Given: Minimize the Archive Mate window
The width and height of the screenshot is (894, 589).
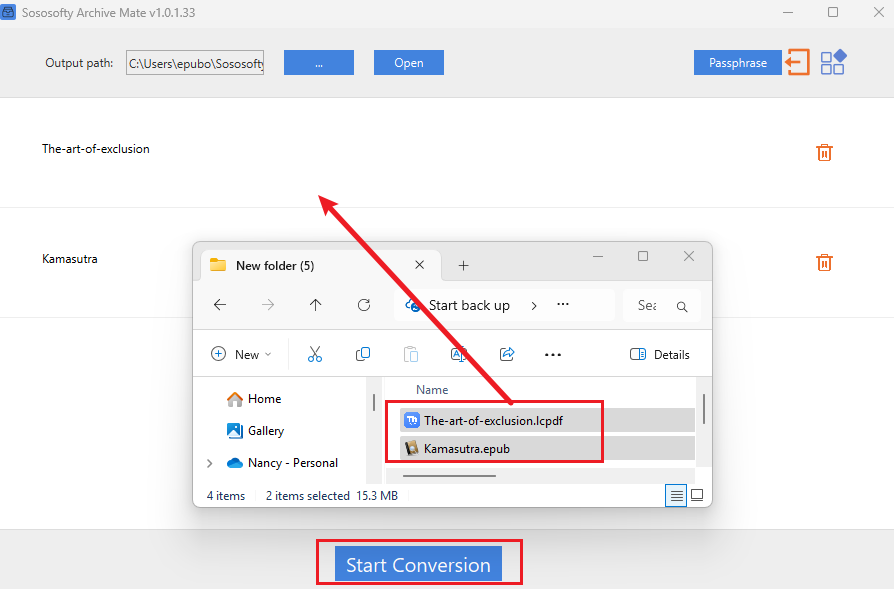Looking at the screenshot, I should (788, 13).
